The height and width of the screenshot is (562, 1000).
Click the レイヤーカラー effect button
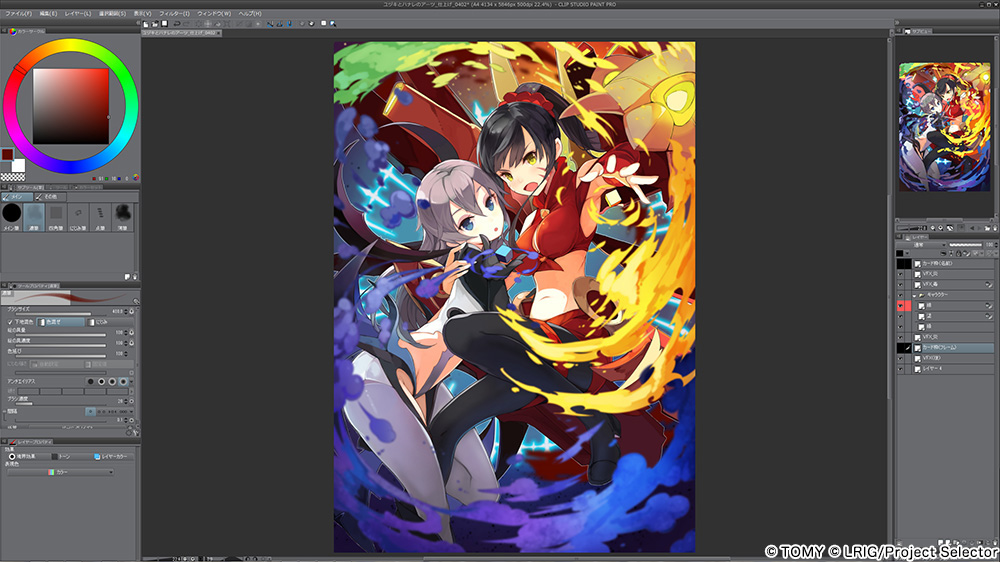112,457
